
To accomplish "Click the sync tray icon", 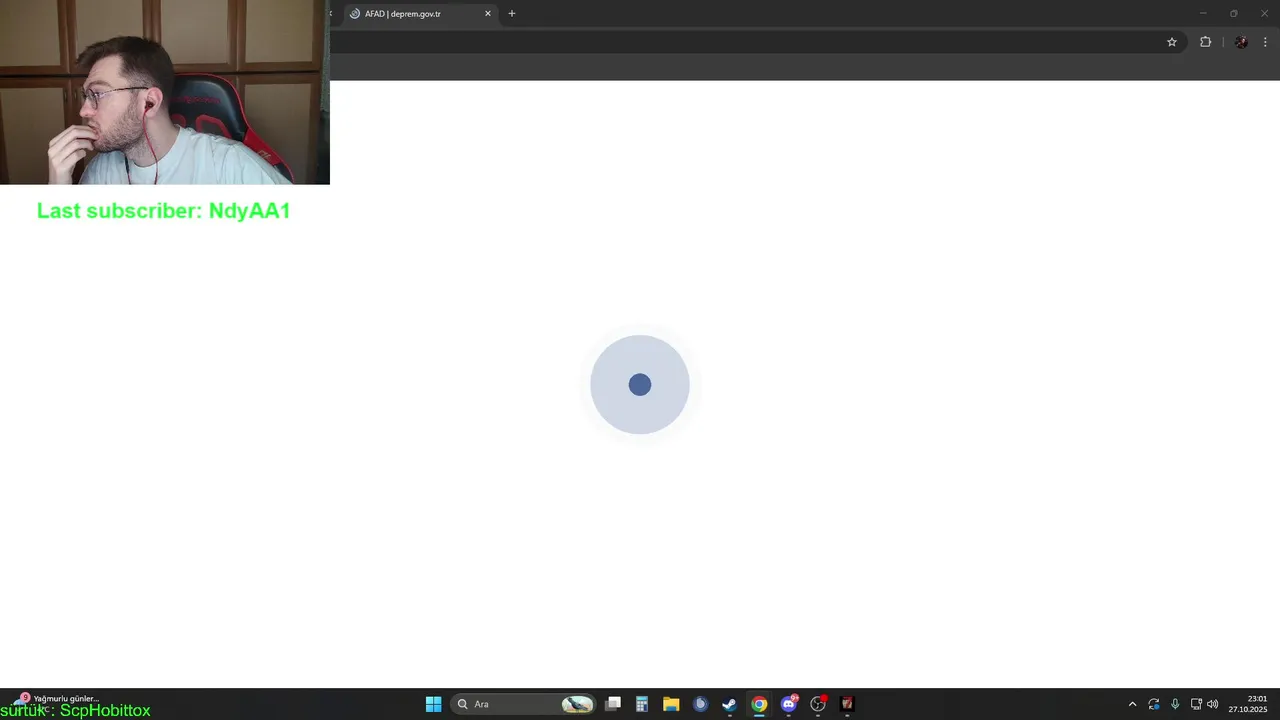I will [x=1154, y=704].
